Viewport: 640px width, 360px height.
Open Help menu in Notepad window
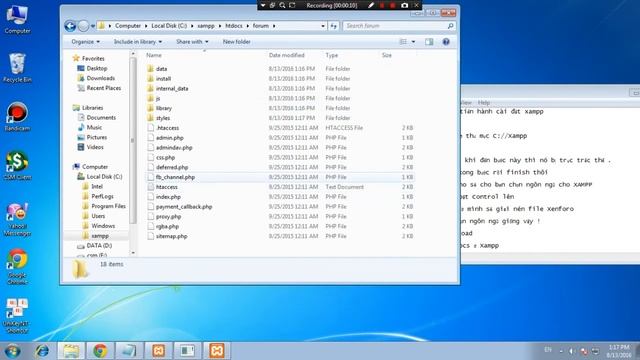[484, 102]
